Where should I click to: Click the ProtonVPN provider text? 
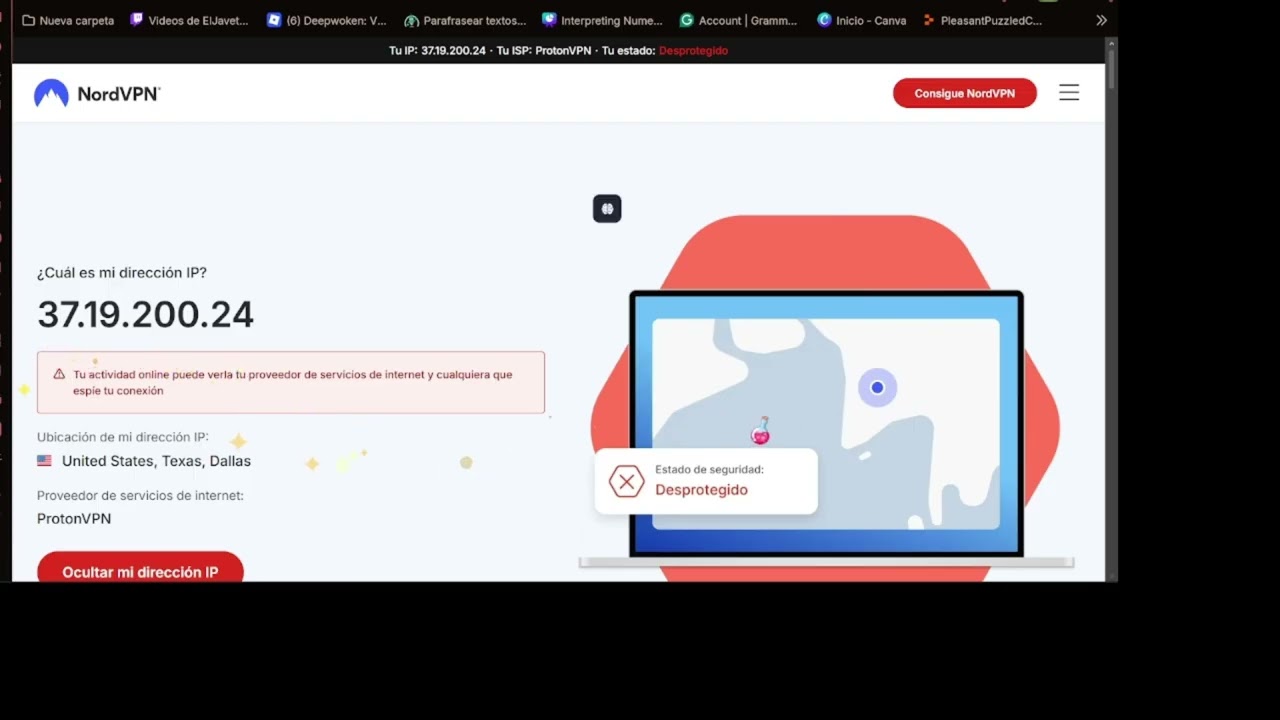click(x=74, y=519)
